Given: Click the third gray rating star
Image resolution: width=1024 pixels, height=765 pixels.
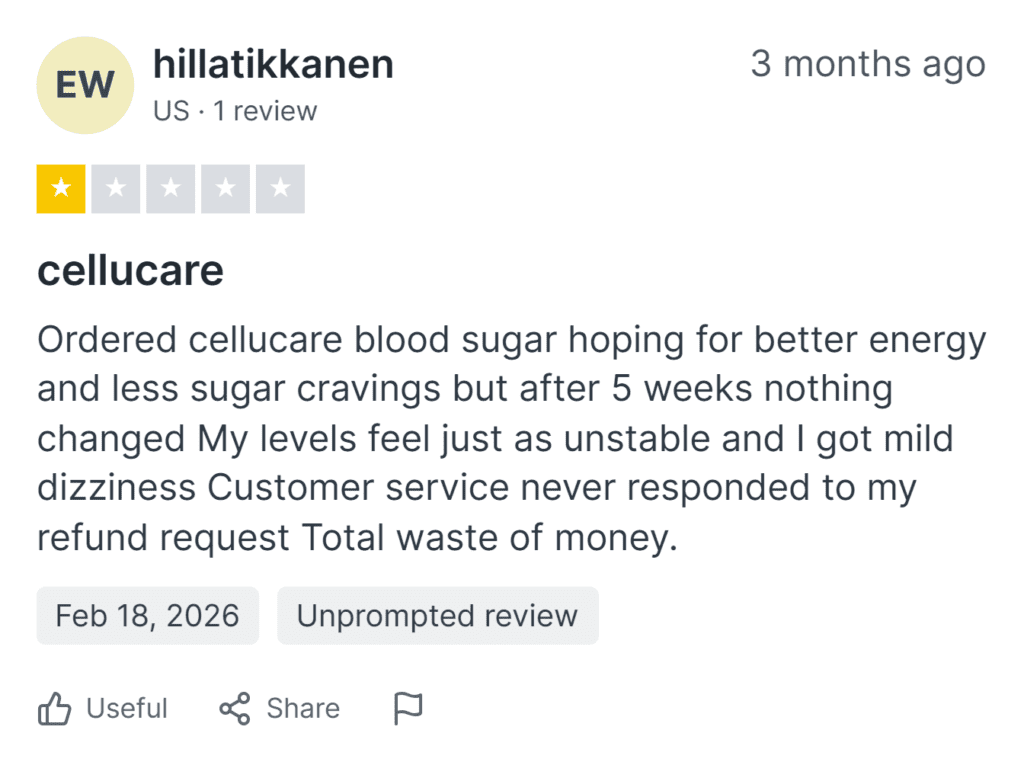Looking at the screenshot, I should (170, 189).
